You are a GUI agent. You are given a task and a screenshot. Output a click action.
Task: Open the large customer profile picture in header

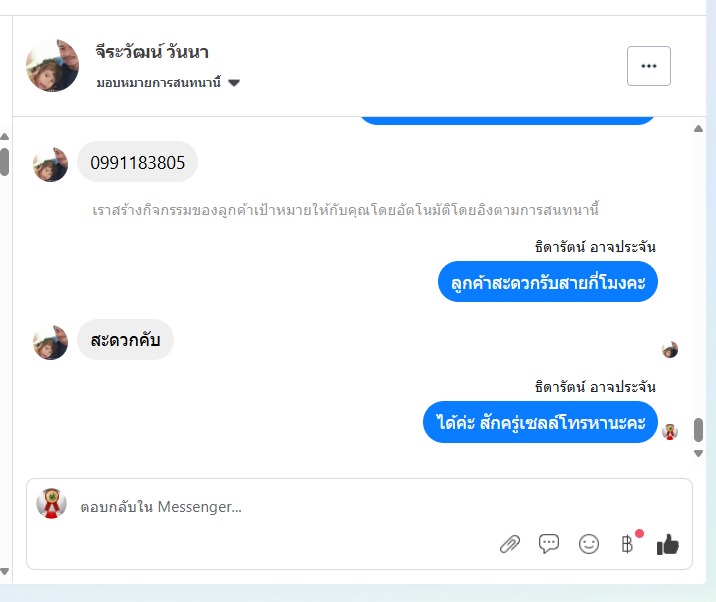point(53,65)
